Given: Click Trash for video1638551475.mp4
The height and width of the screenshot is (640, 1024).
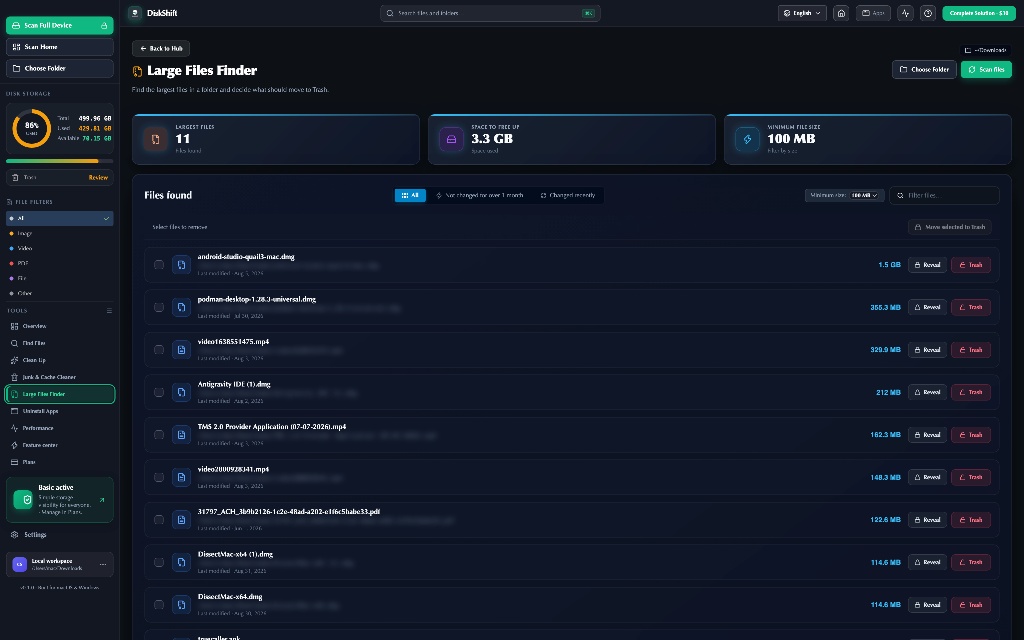Looking at the screenshot, I should click(x=970, y=349).
